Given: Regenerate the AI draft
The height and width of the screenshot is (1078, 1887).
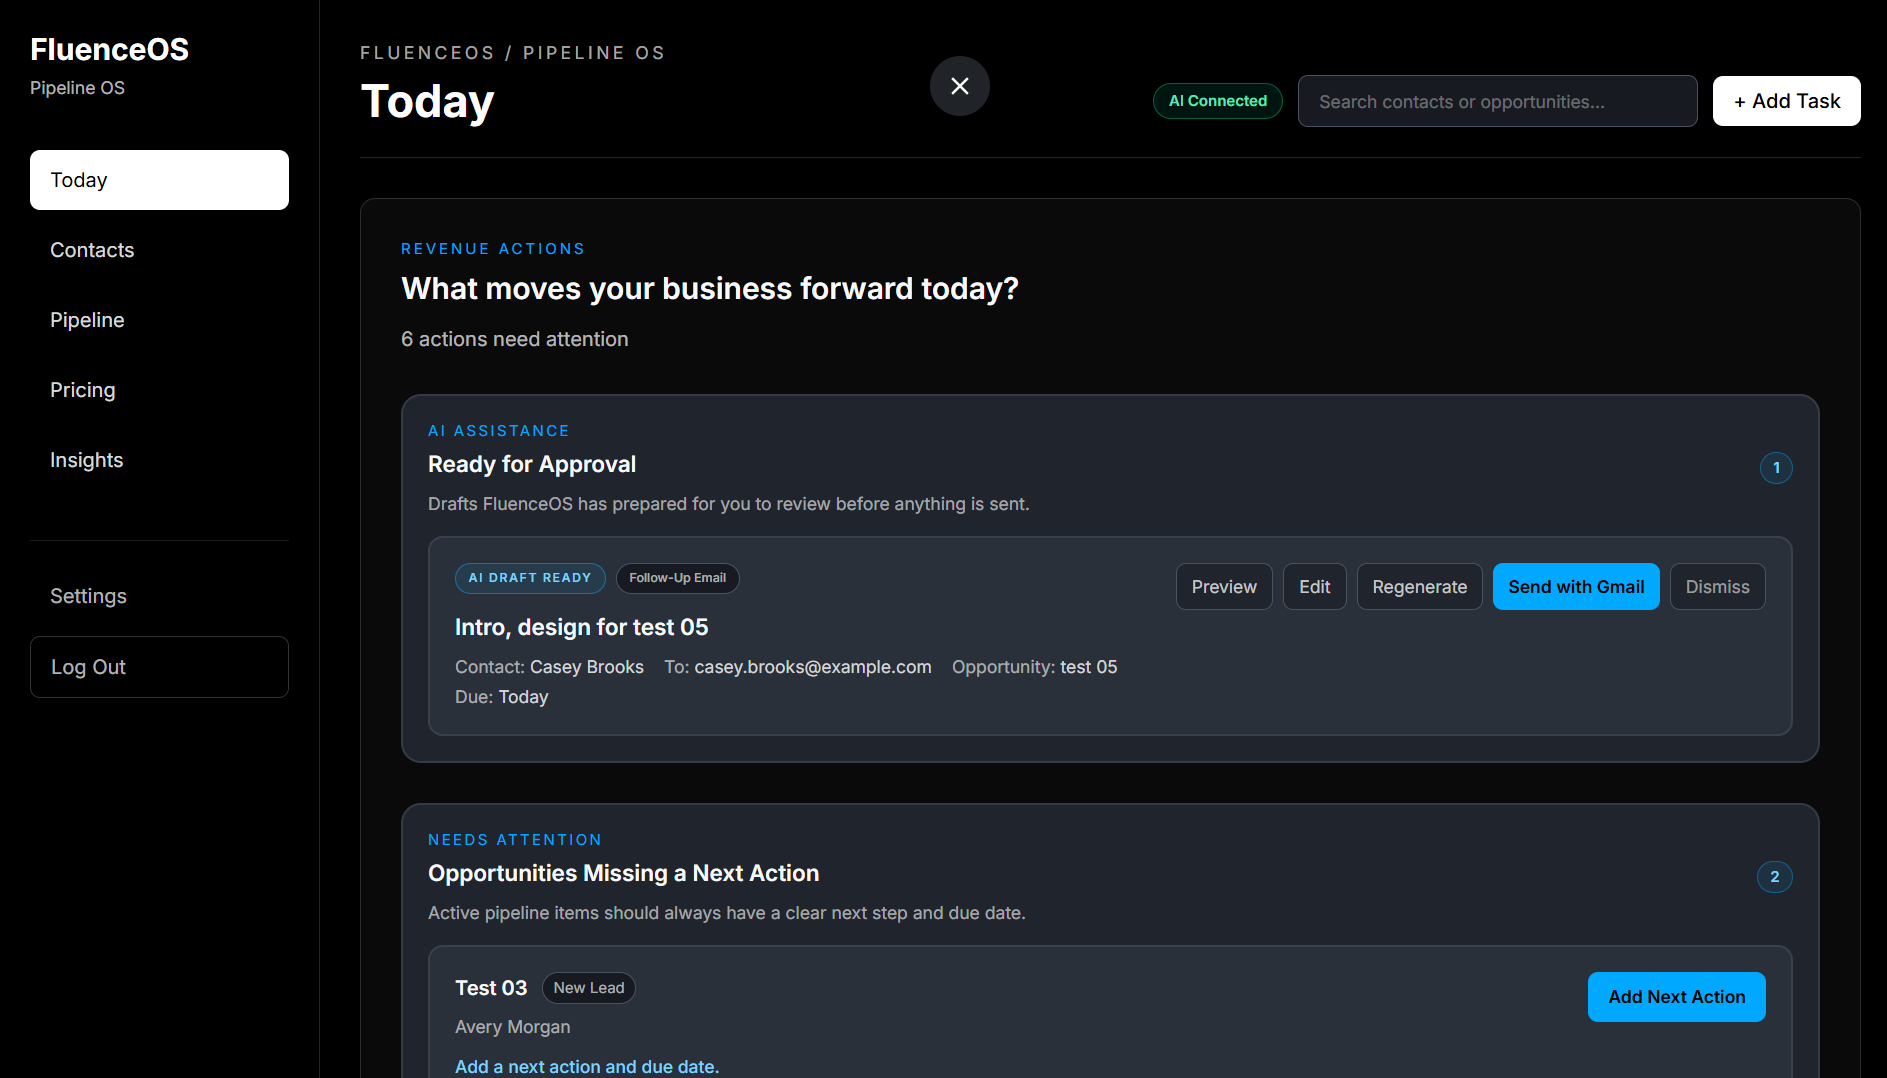Looking at the screenshot, I should 1419,587.
